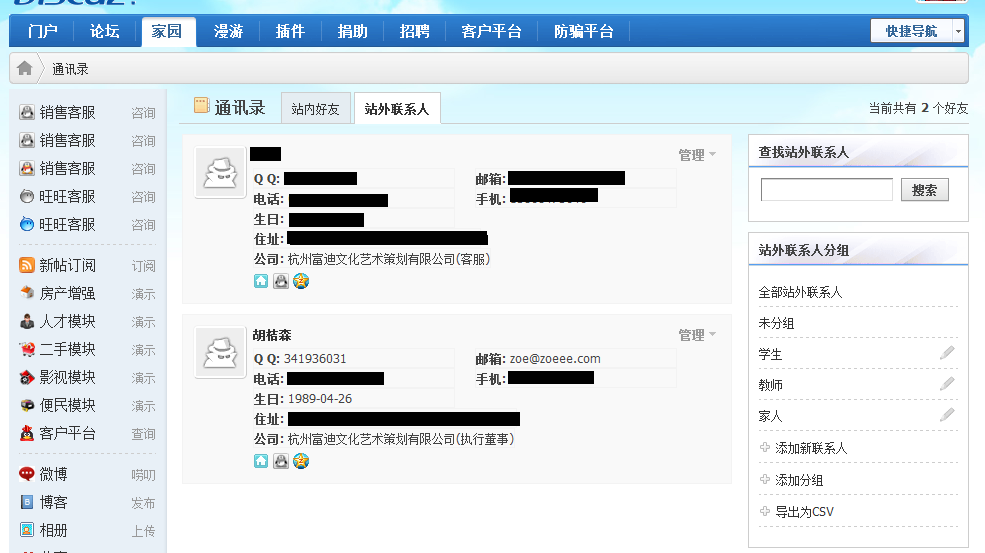Click third 销售客服 orange icon
Viewport: 985px width, 553px height.
(26, 168)
